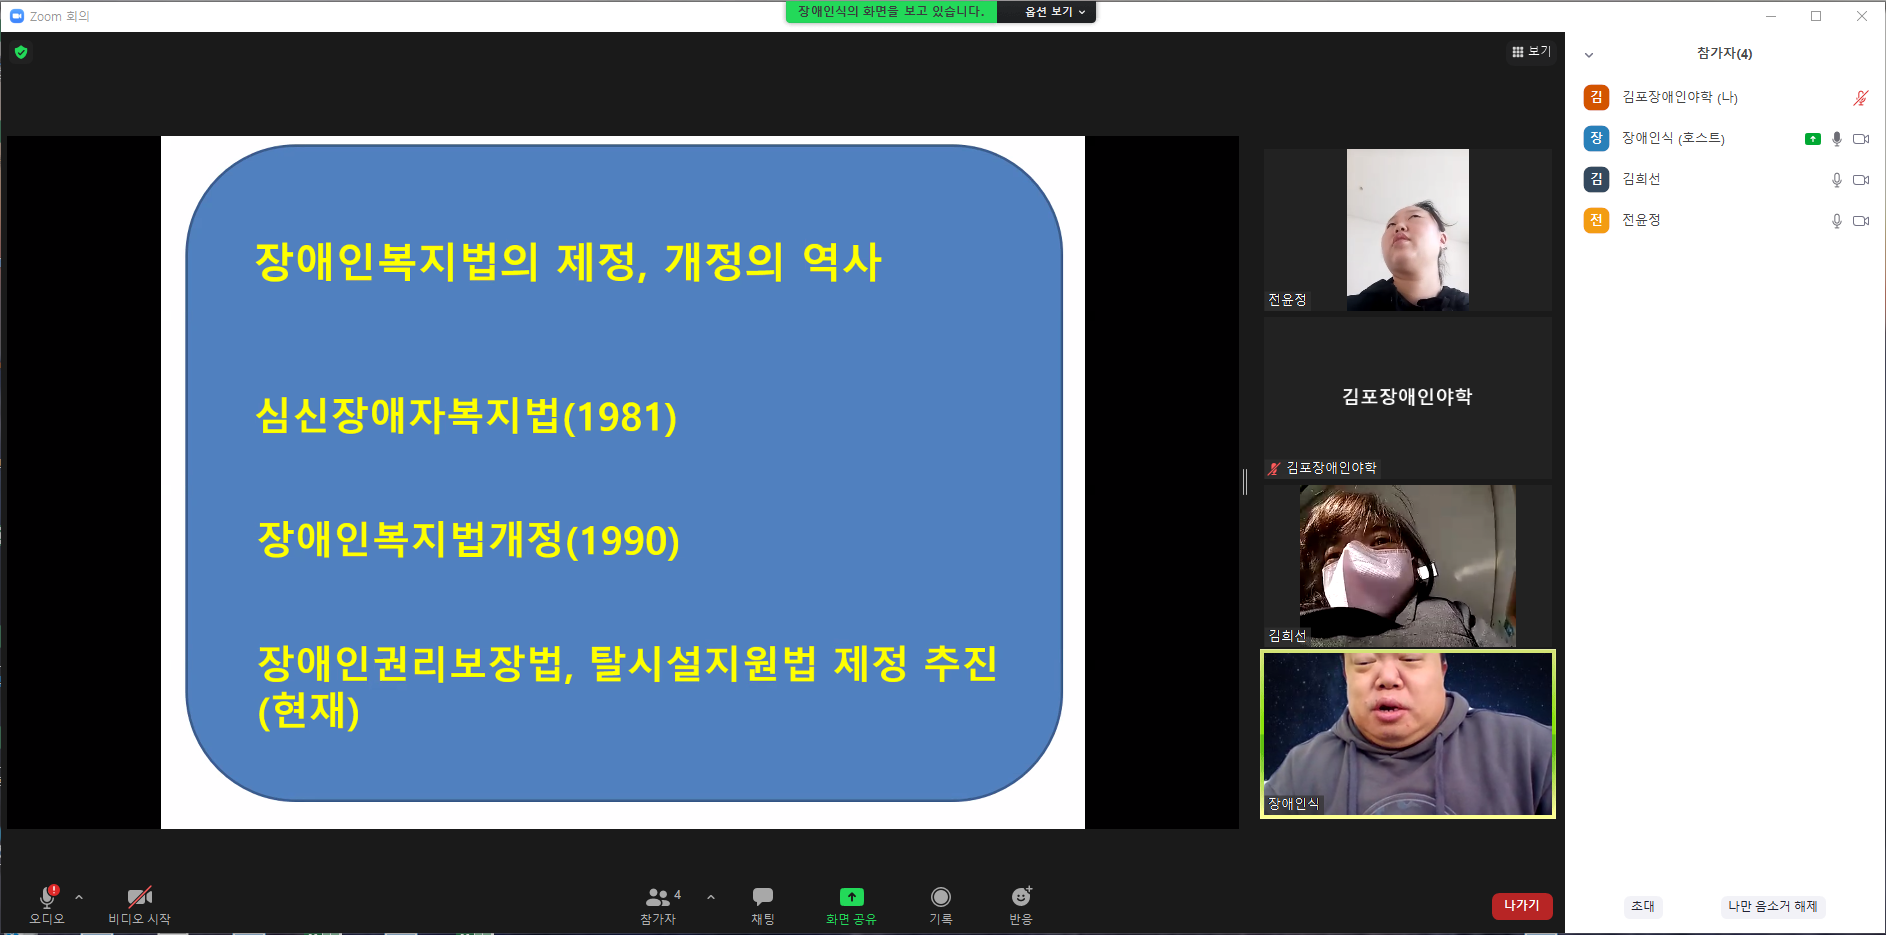This screenshot has width=1886, height=935.
Task: Click the camera icon for 전윤정
Action: pyautogui.click(x=1861, y=221)
